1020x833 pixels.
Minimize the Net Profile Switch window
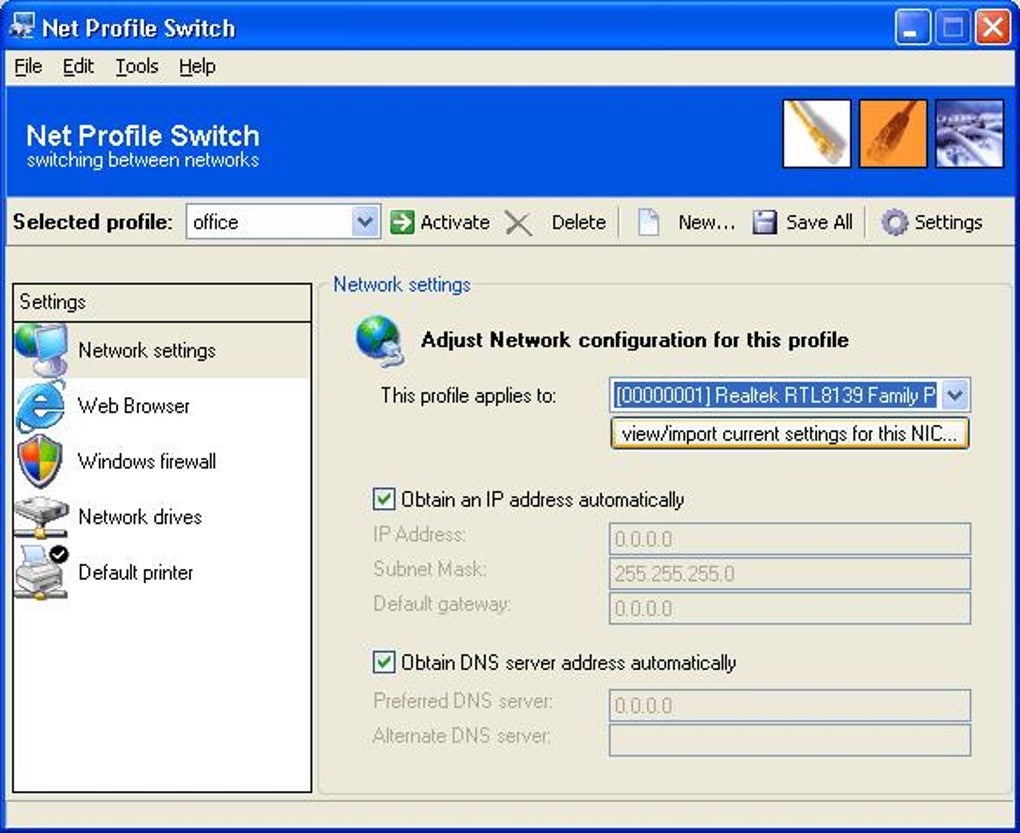912,28
